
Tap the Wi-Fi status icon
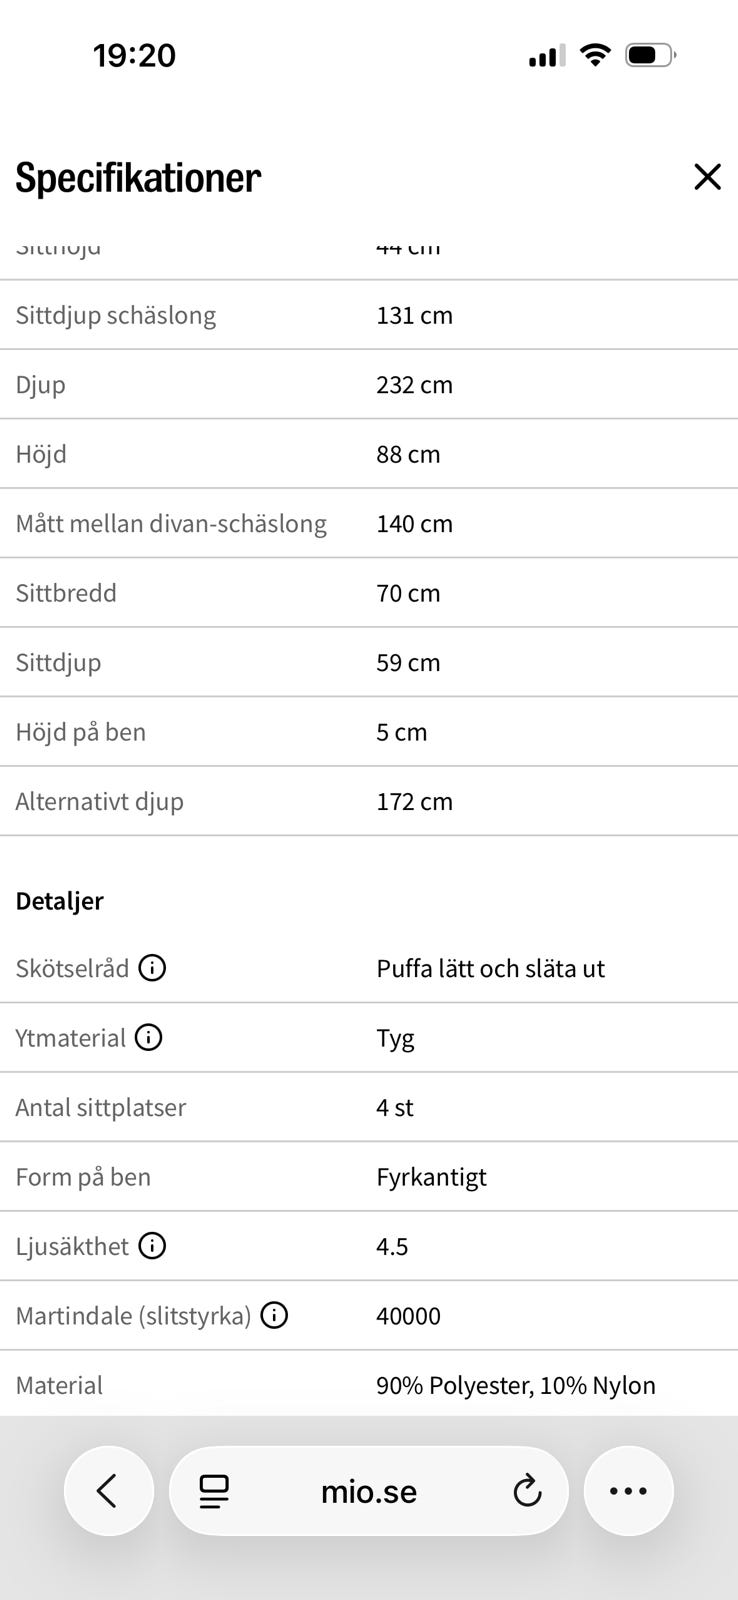click(595, 55)
